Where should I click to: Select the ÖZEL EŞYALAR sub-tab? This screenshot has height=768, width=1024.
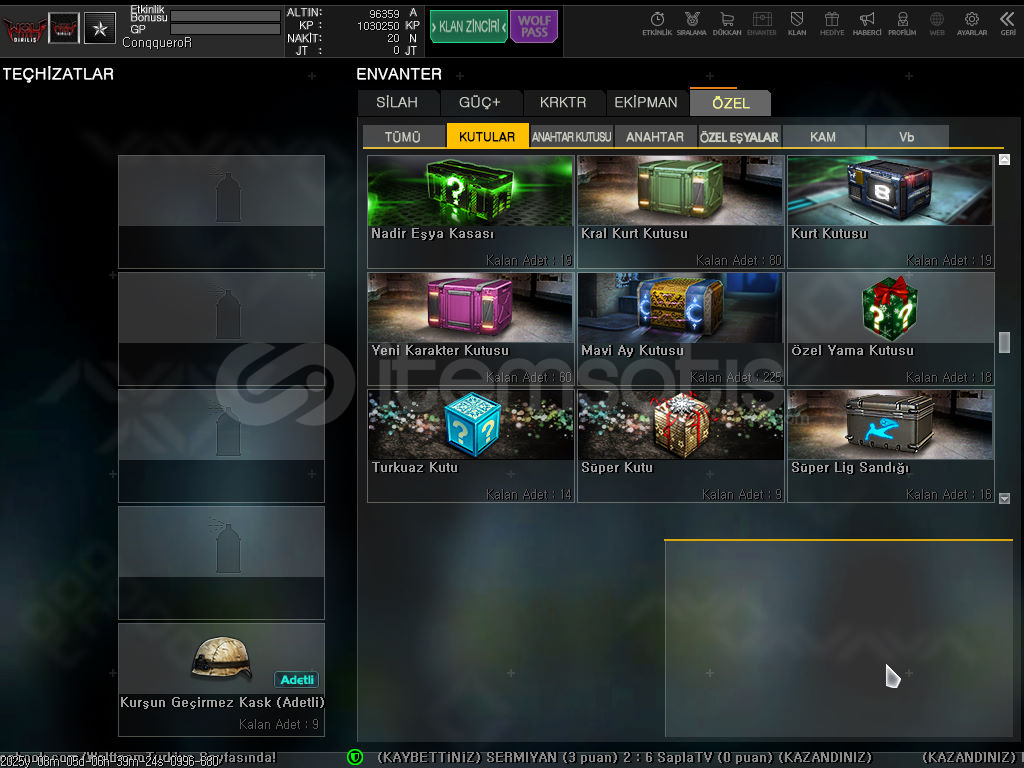tap(739, 136)
